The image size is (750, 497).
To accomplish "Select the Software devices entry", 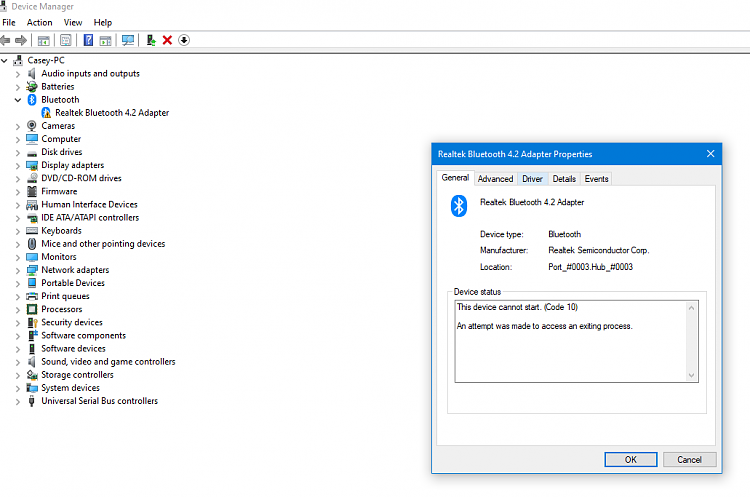I will [x=73, y=349].
